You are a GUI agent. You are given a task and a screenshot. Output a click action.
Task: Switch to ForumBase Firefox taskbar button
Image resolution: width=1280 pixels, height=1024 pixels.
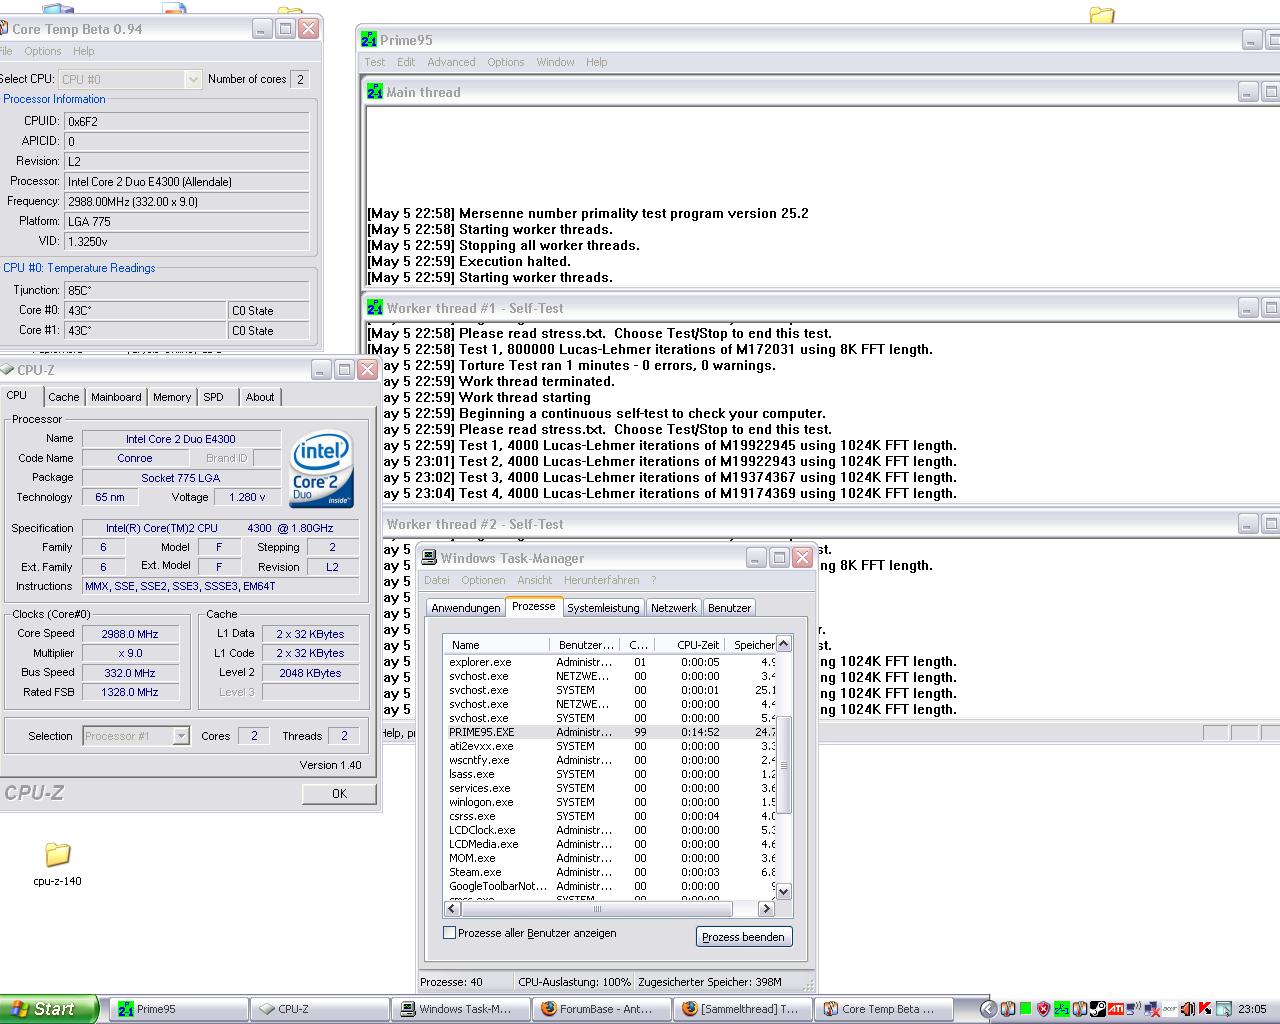(602, 1009)
